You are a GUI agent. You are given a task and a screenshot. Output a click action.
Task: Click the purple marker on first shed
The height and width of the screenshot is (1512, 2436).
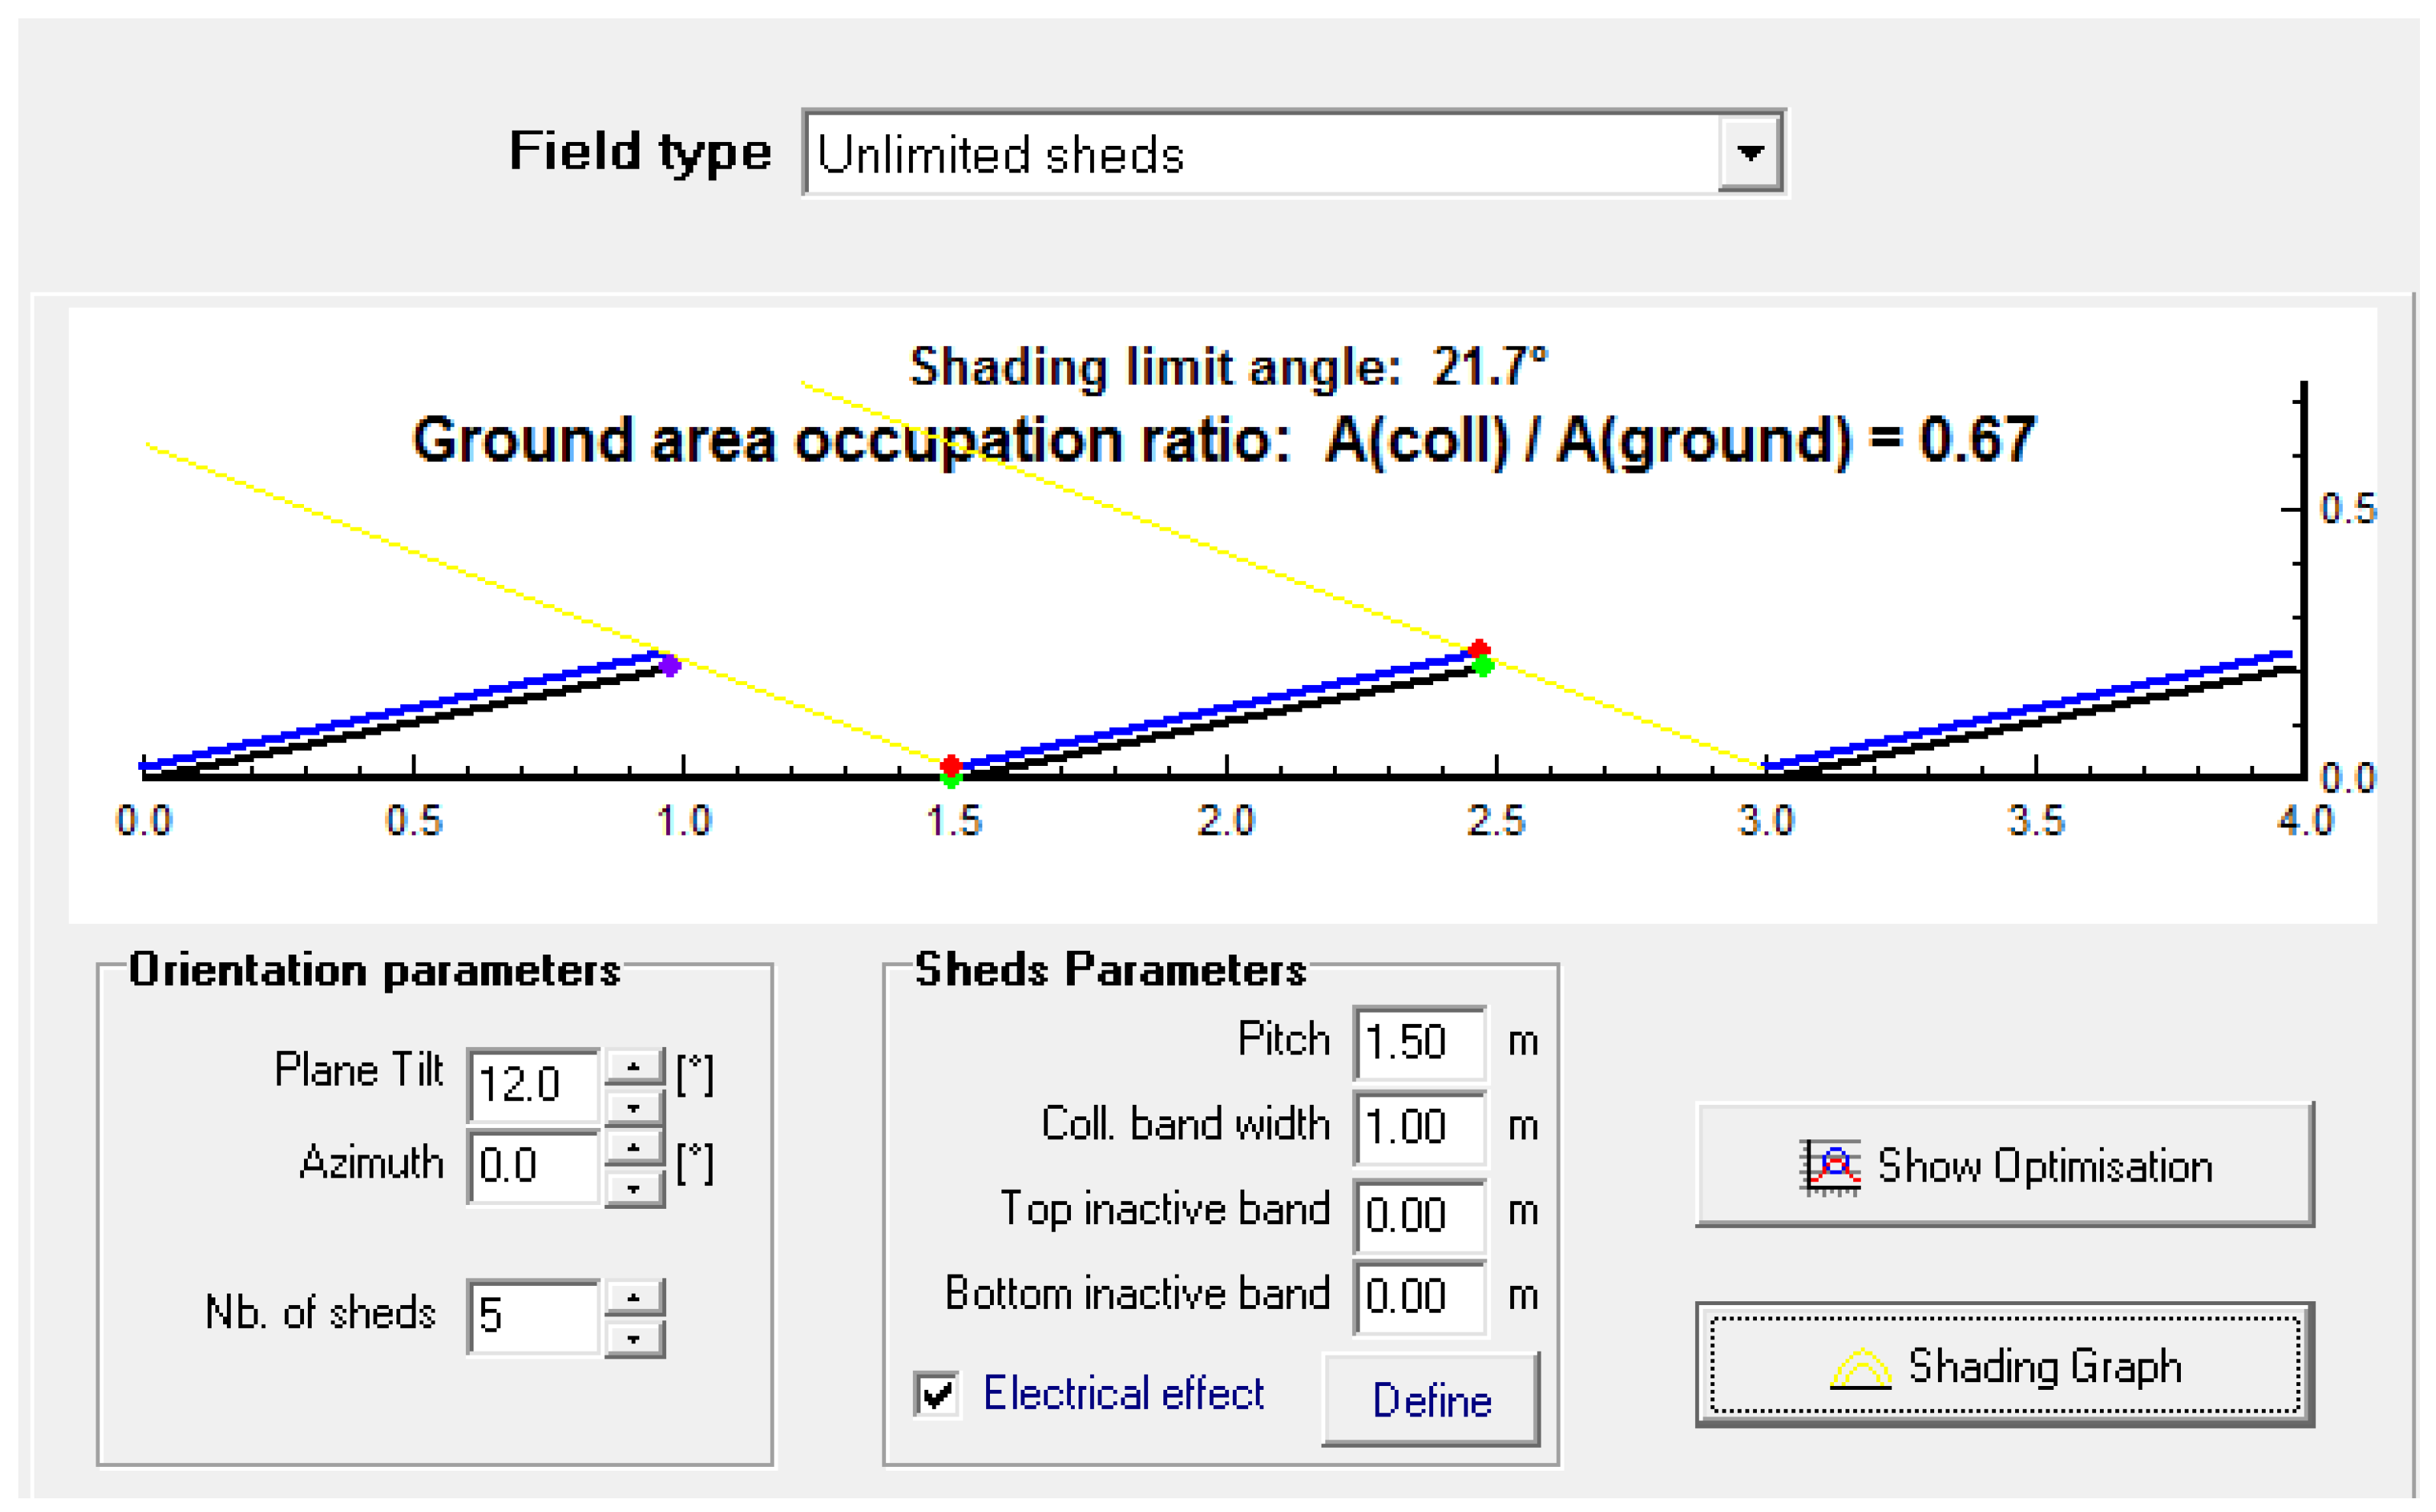670,665
